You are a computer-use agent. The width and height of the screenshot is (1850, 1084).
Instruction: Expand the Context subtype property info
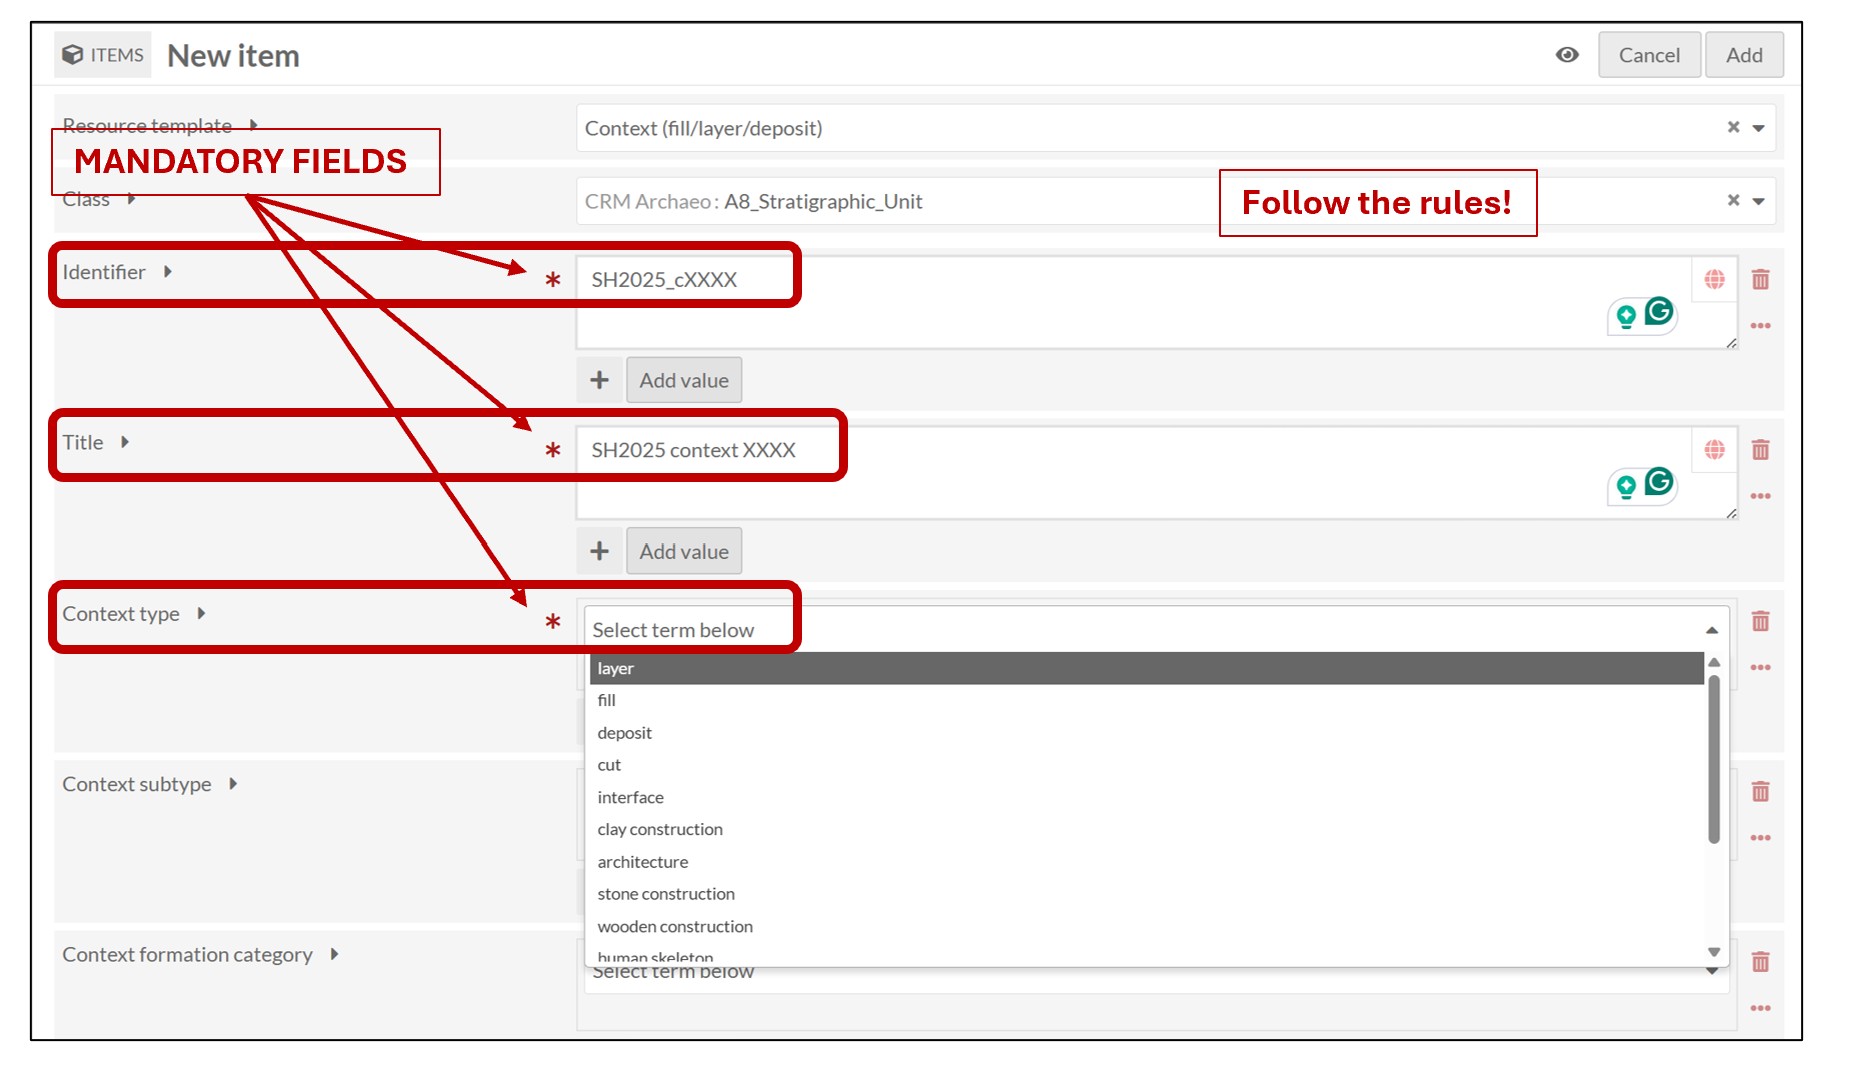[x=233, y=784]
